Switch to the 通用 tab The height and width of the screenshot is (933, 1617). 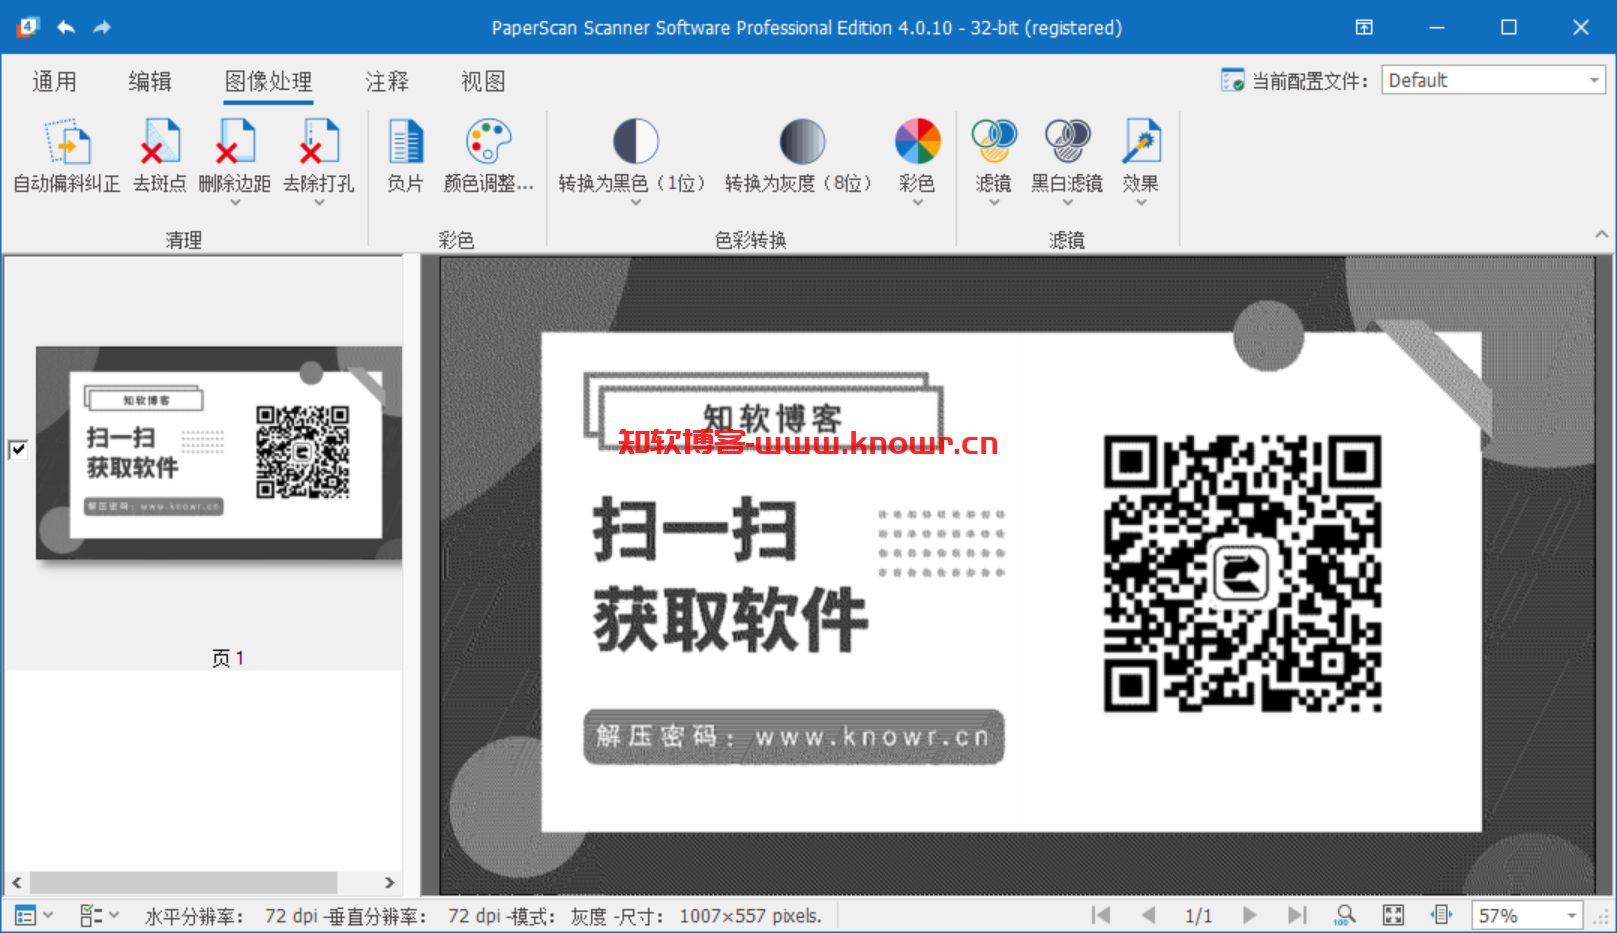tap(54, 81)
